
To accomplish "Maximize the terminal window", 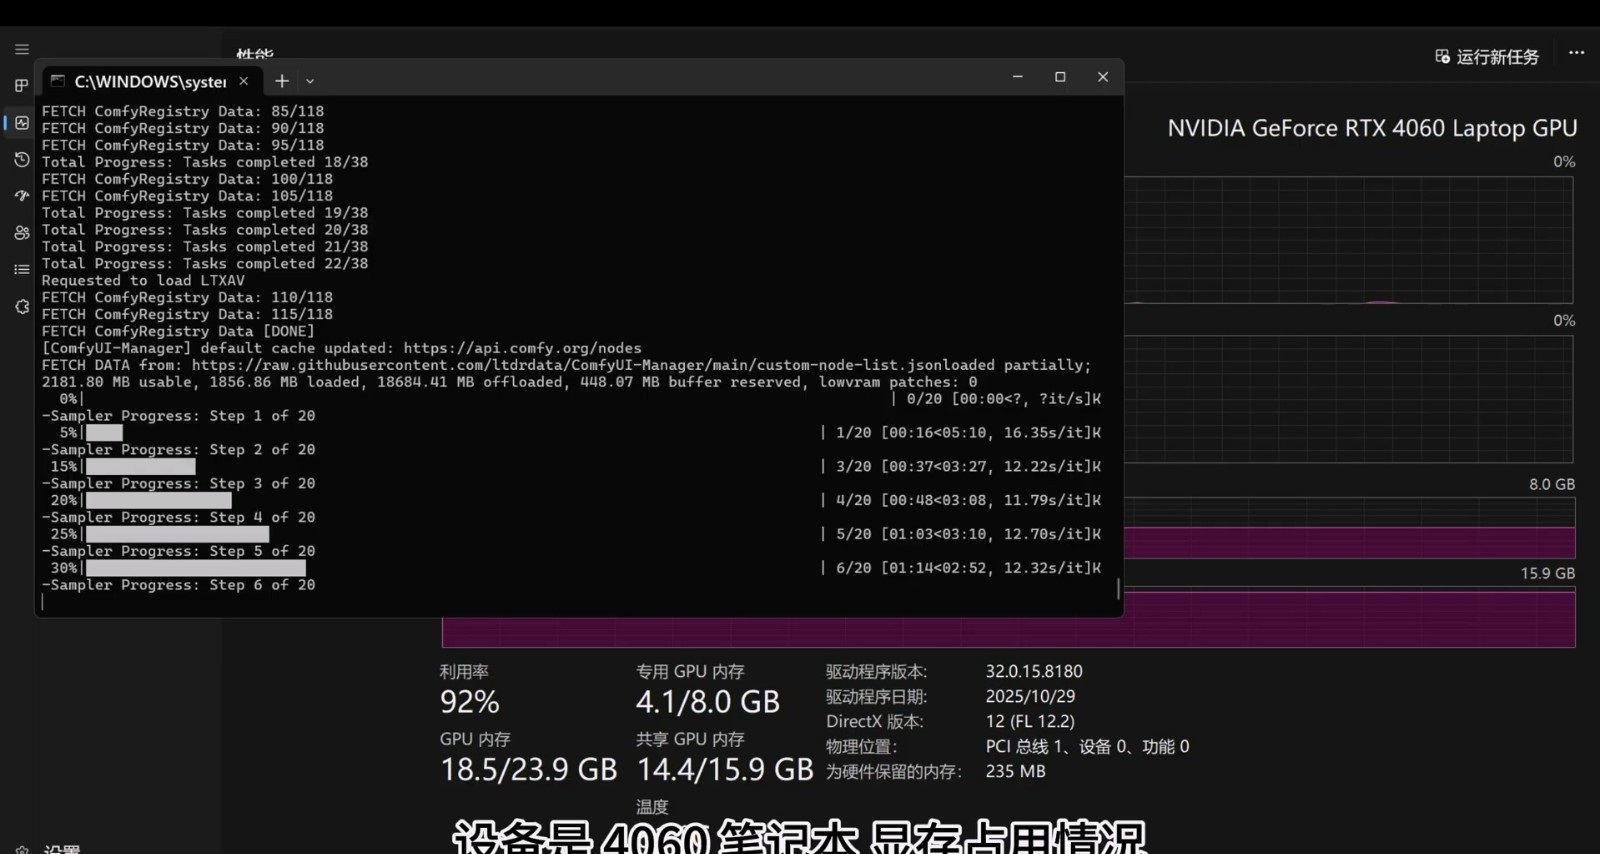I will (x=1060, y=77).
